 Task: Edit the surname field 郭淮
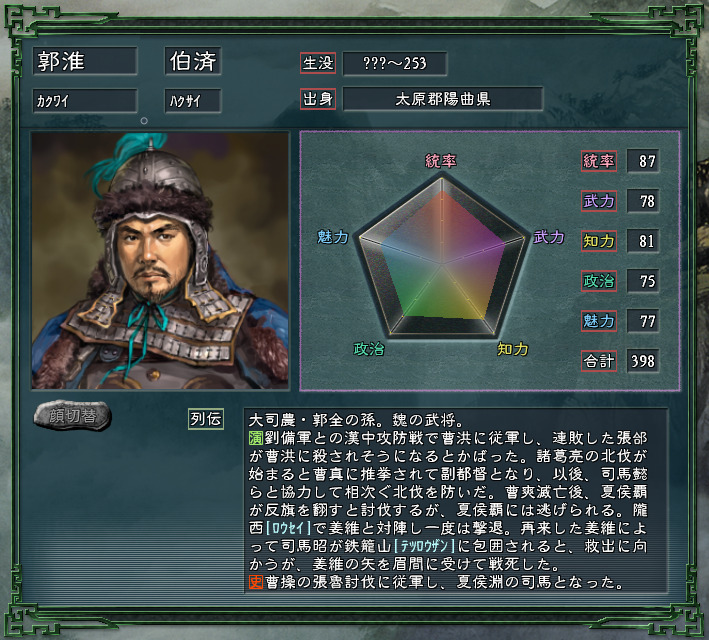click(x=85, y=61)
